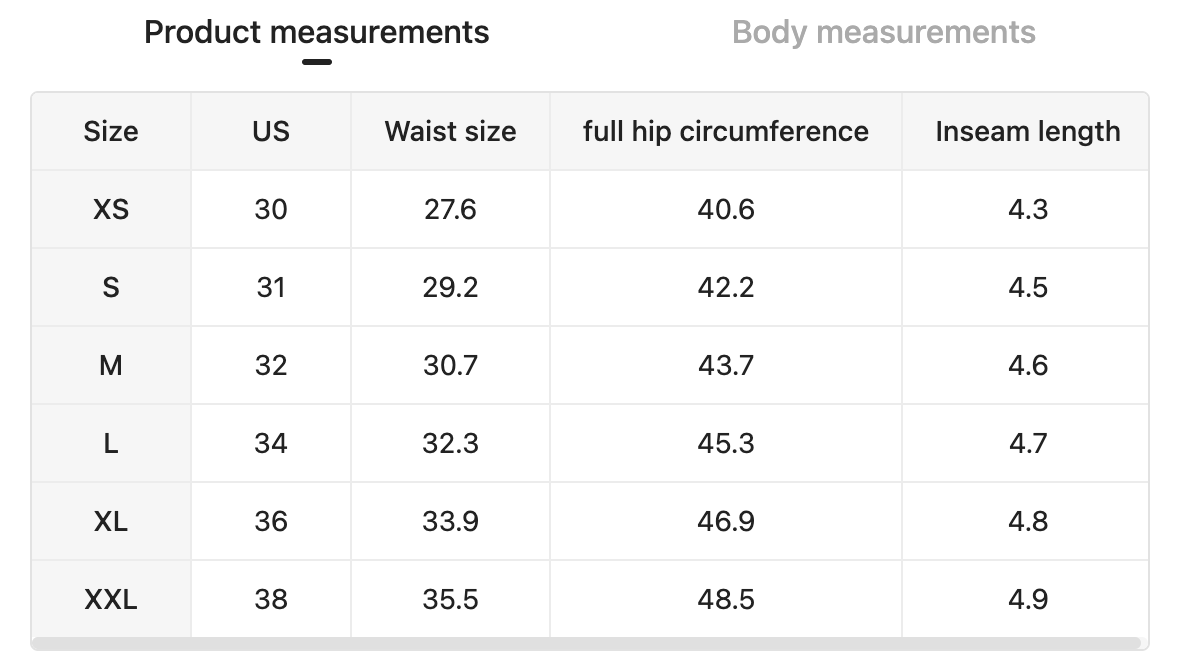Screen dimensions: 1188x672
Task: Switch to the Body measurements tab
Action: (883, 33)
